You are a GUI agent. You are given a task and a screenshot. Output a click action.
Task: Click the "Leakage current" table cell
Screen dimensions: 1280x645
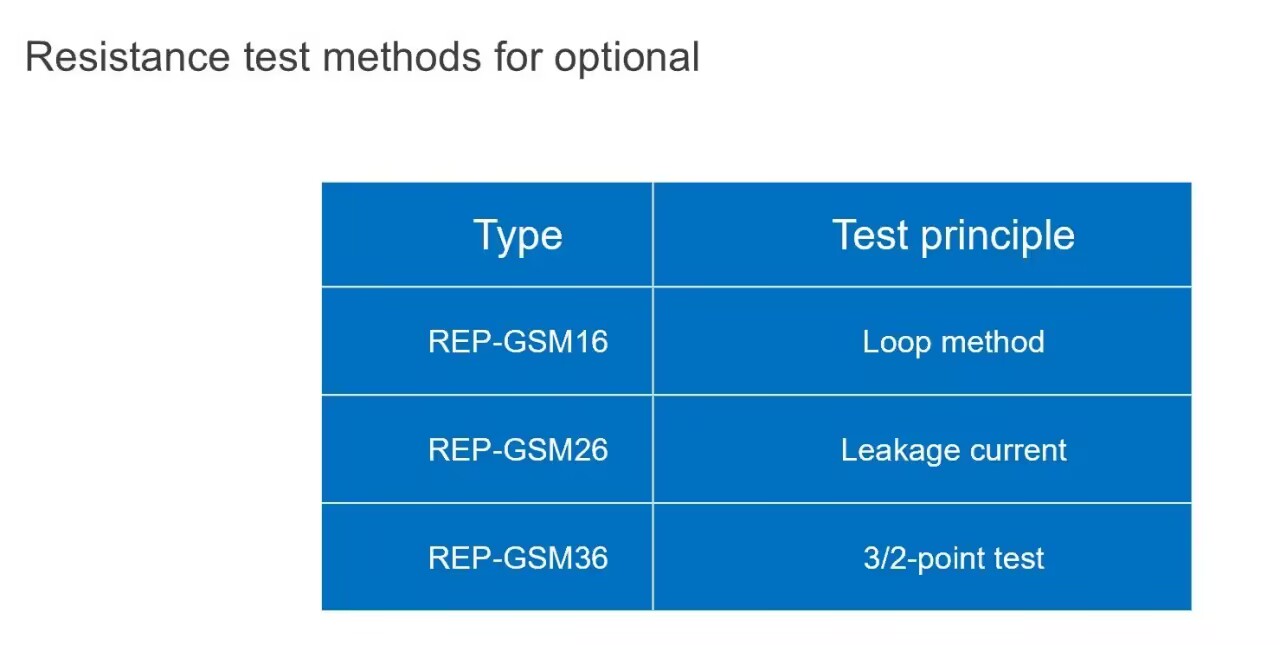[922, 449]
